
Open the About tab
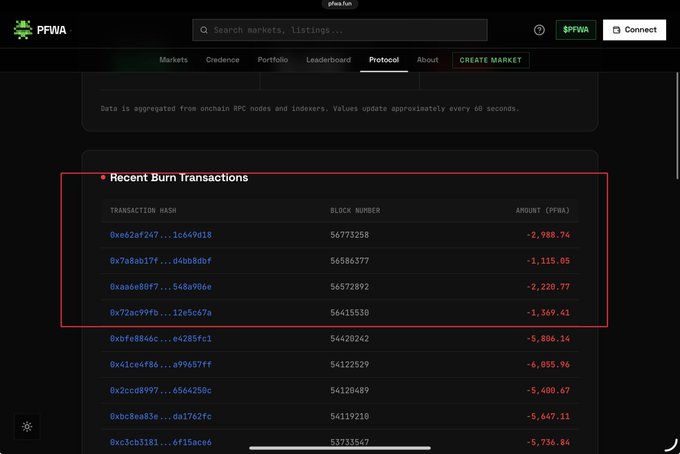click(x=427, y=60)
